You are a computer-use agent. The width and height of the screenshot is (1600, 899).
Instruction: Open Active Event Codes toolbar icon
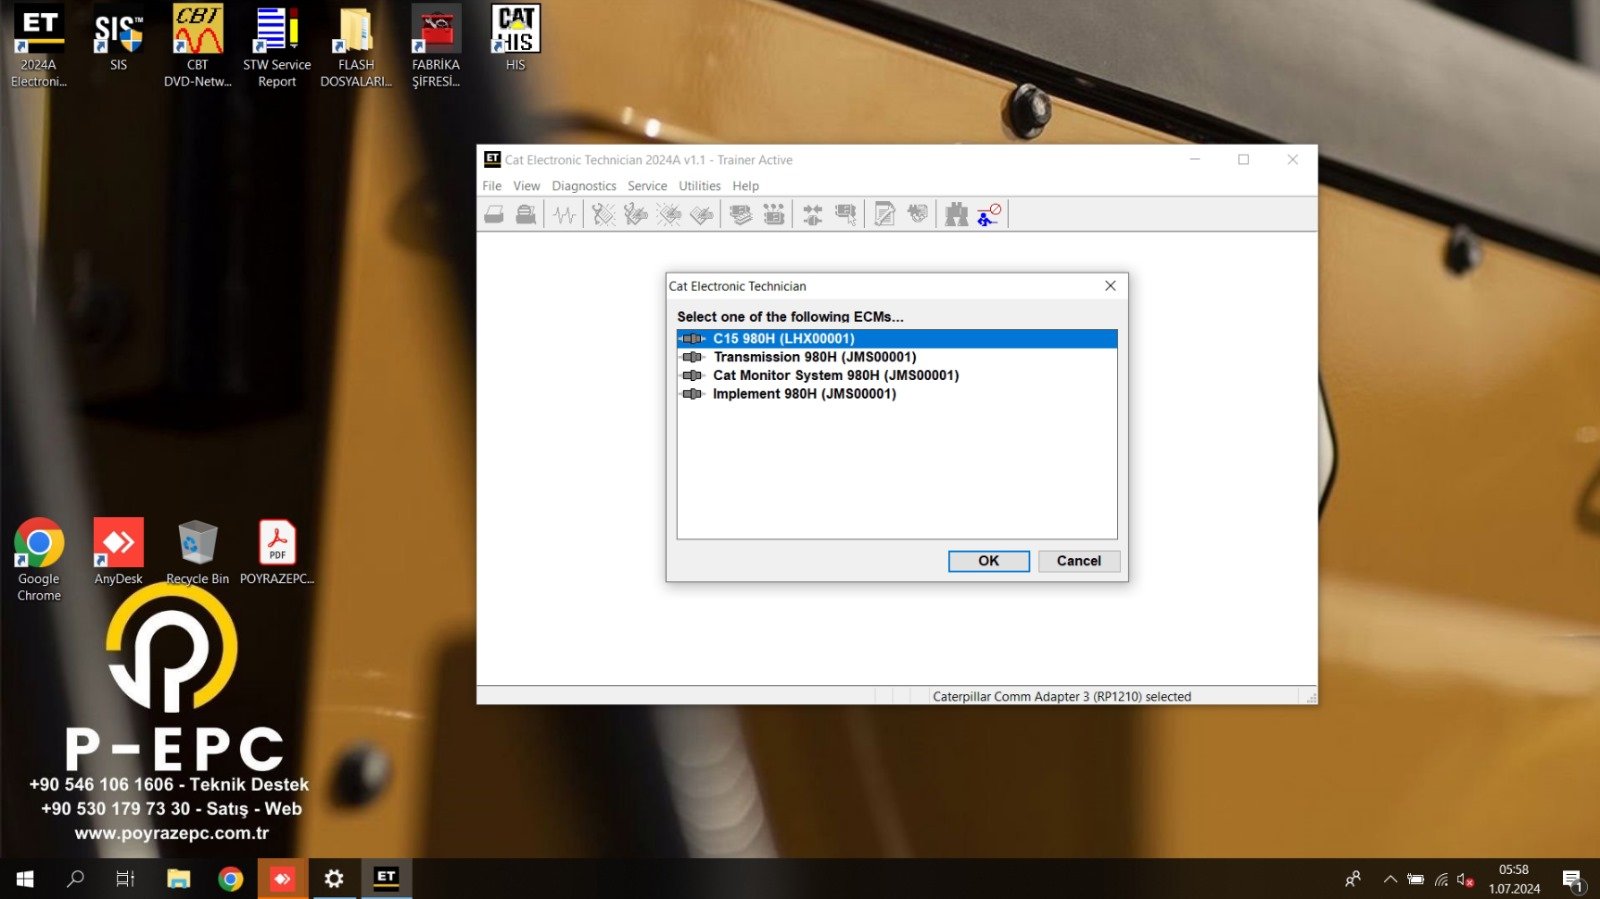[669, 214]
